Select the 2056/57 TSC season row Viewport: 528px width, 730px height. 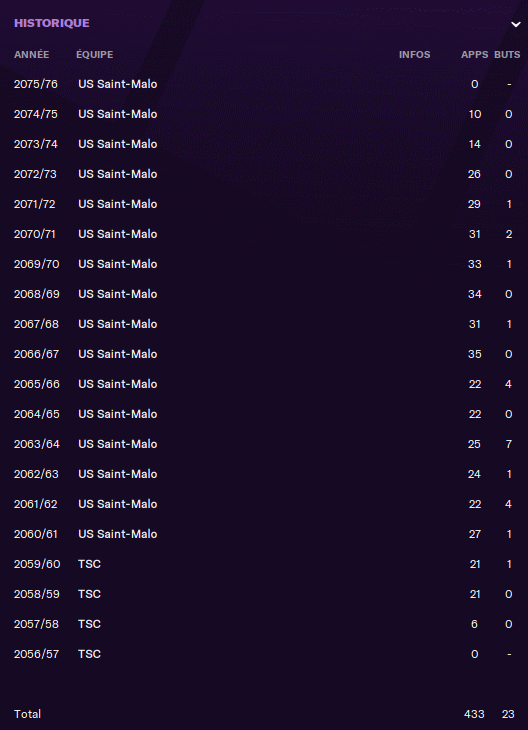pos(264,654)
